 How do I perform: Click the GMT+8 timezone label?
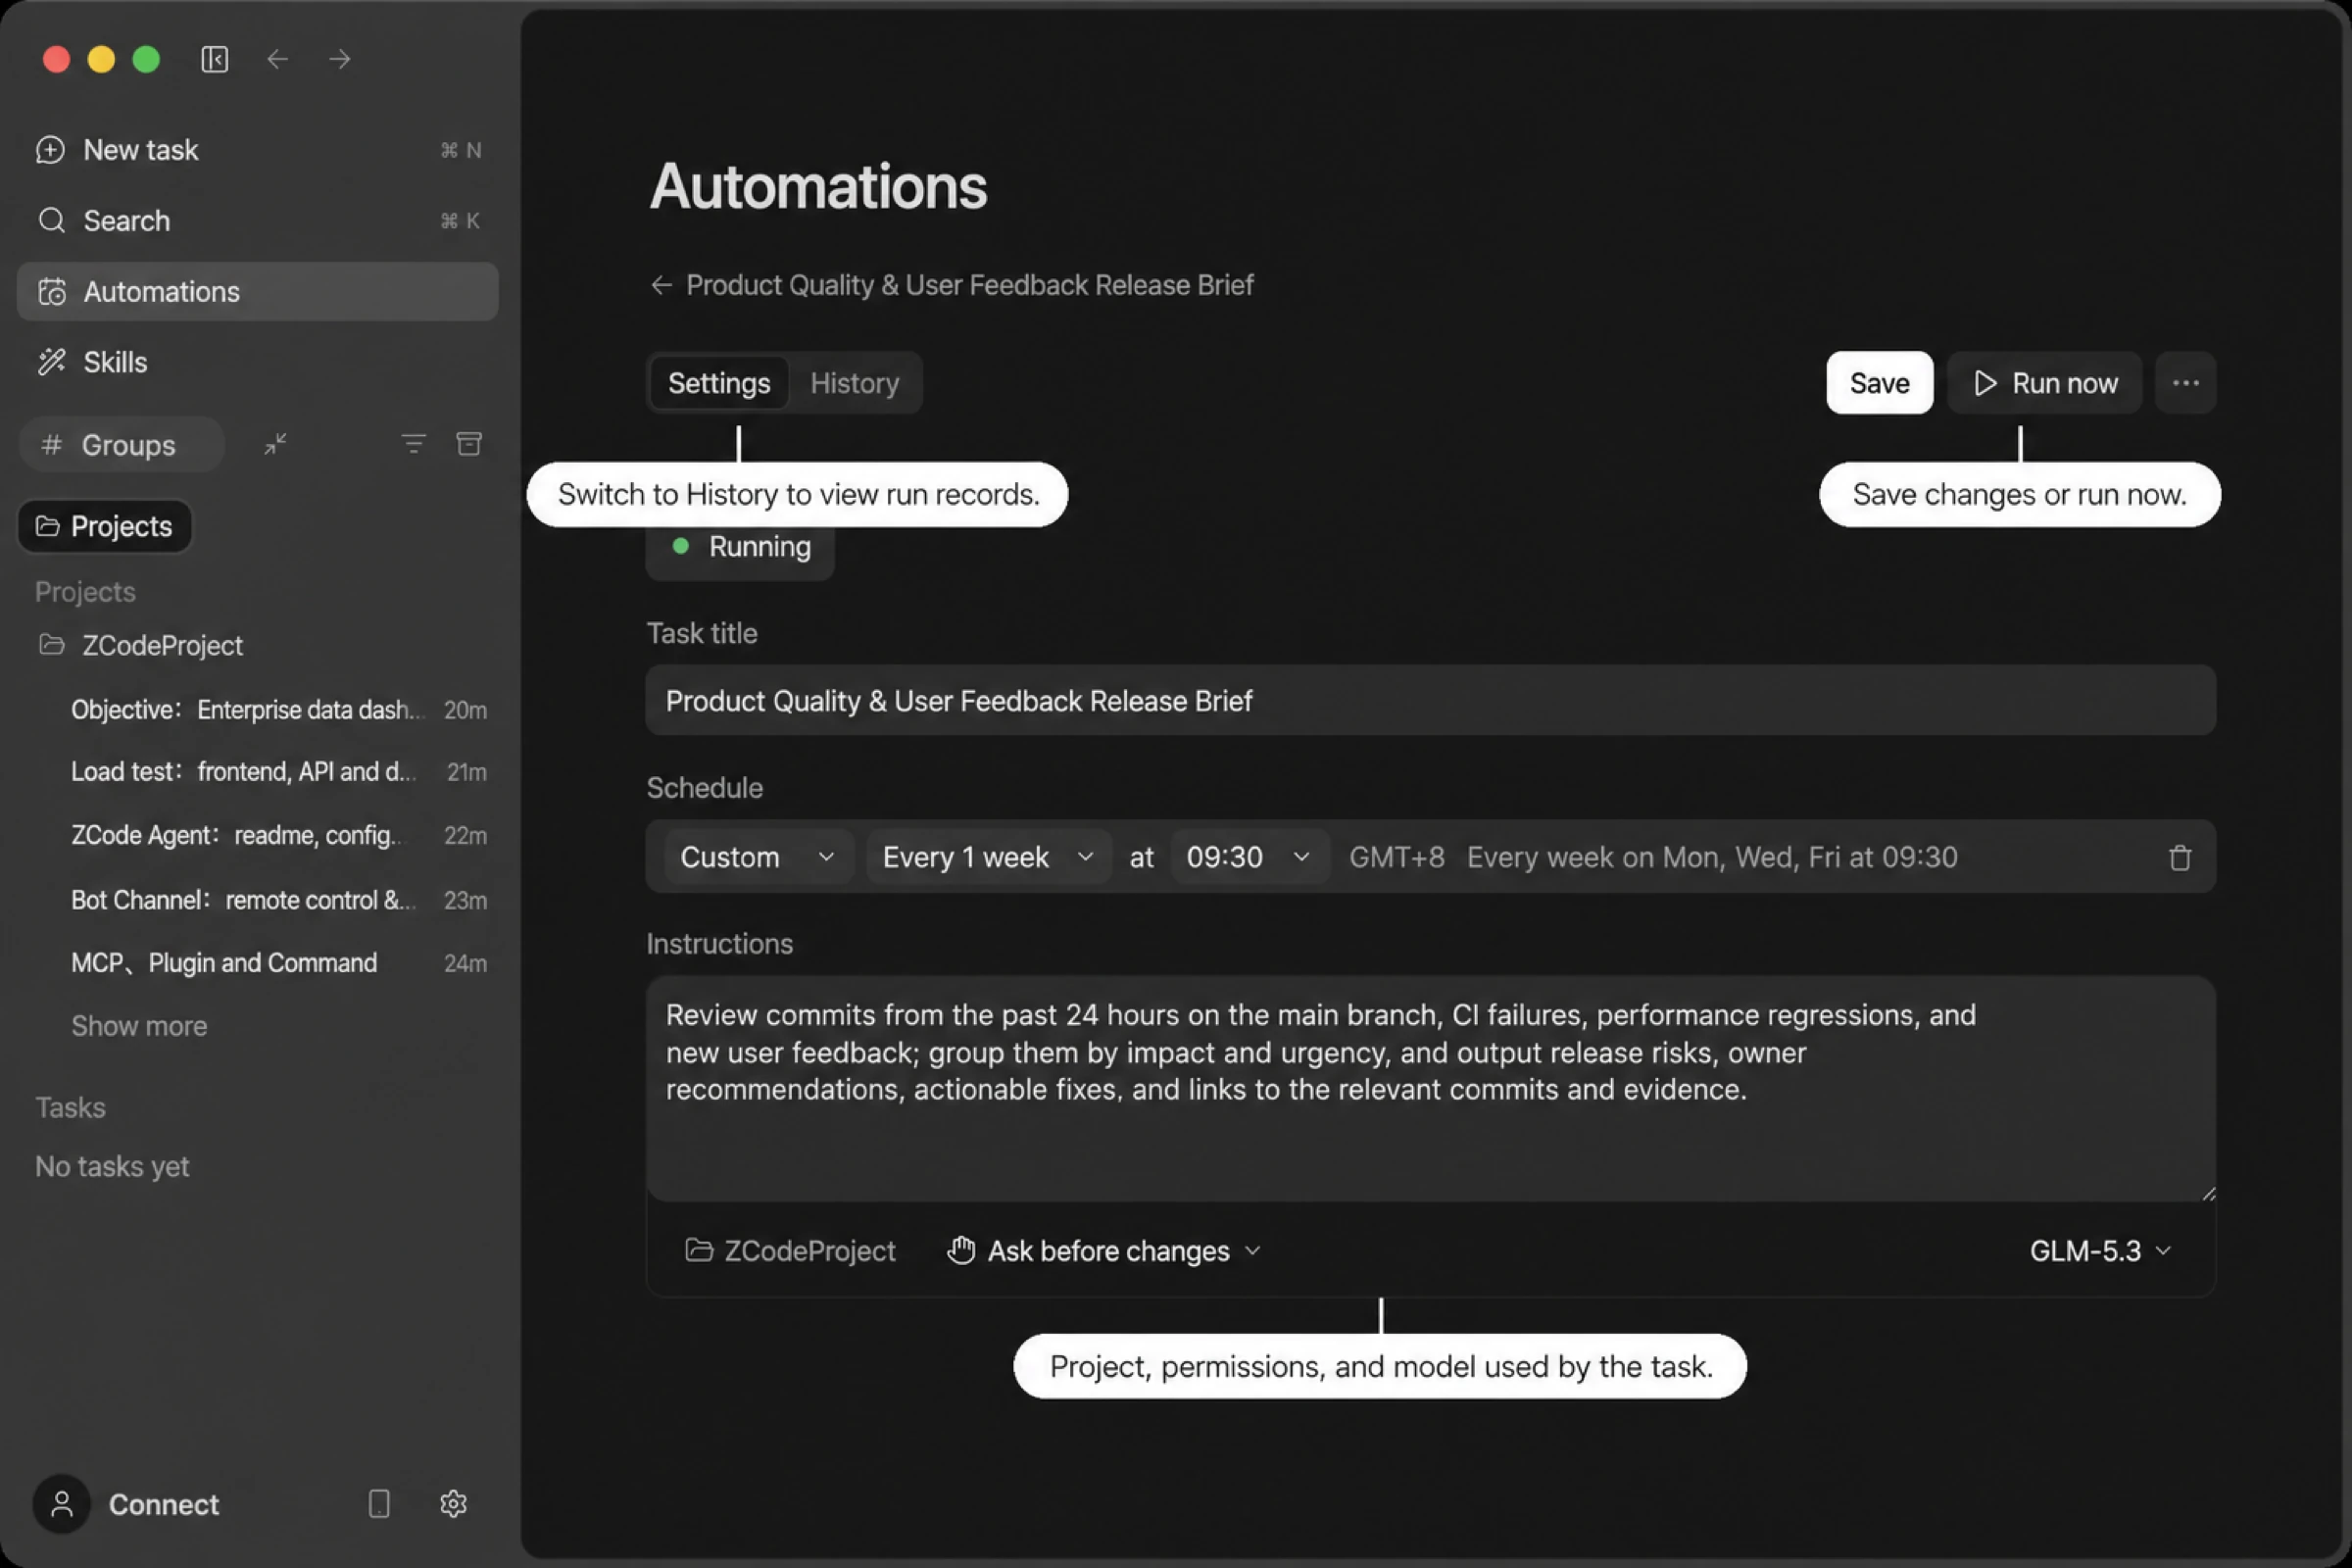(x=1396, y=858)
